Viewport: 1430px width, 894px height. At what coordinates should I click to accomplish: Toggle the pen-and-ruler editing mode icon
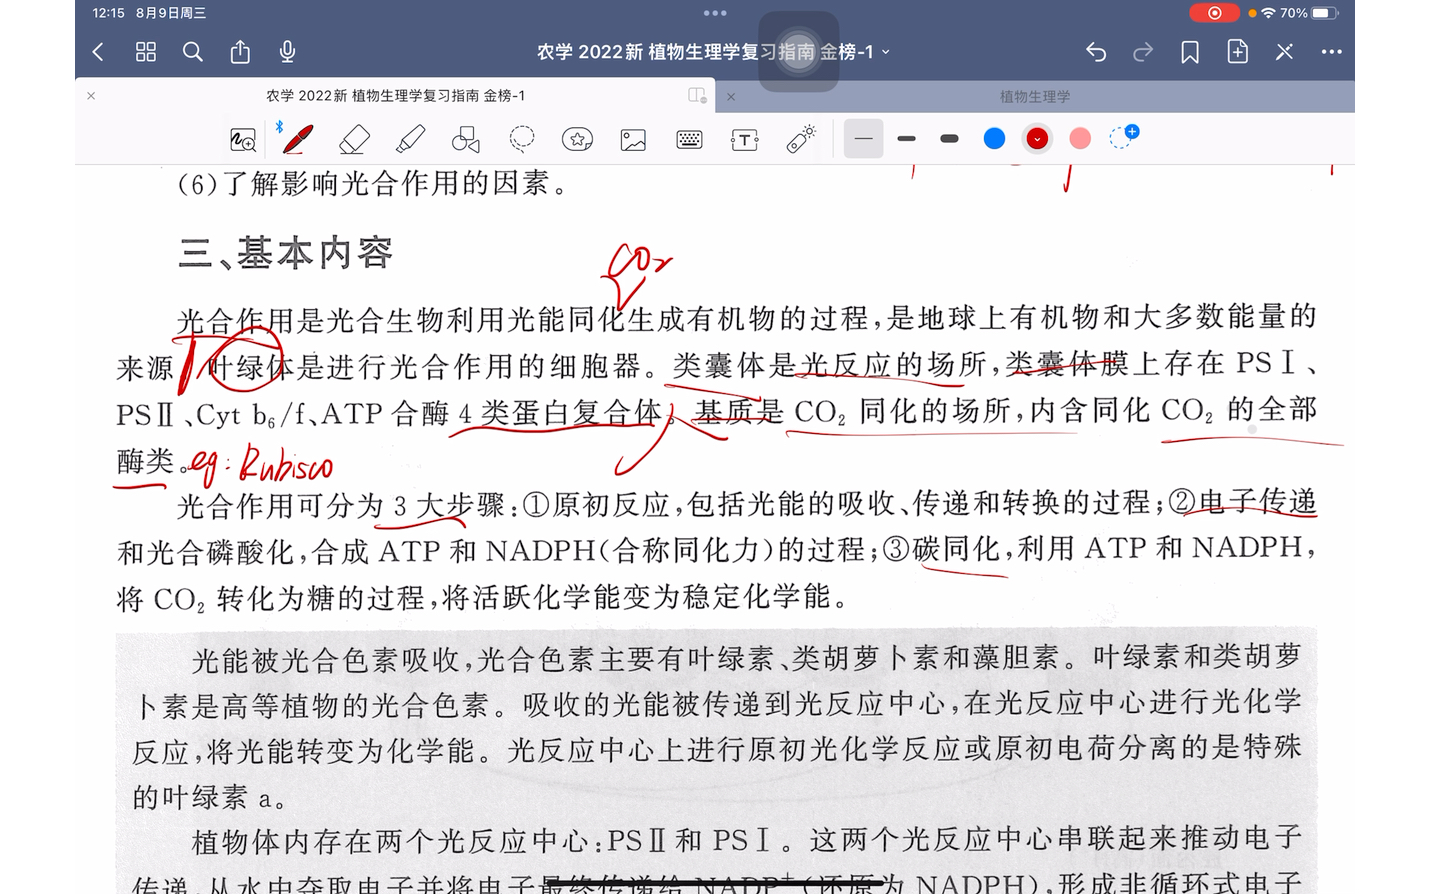click(x=1284, y=52)
